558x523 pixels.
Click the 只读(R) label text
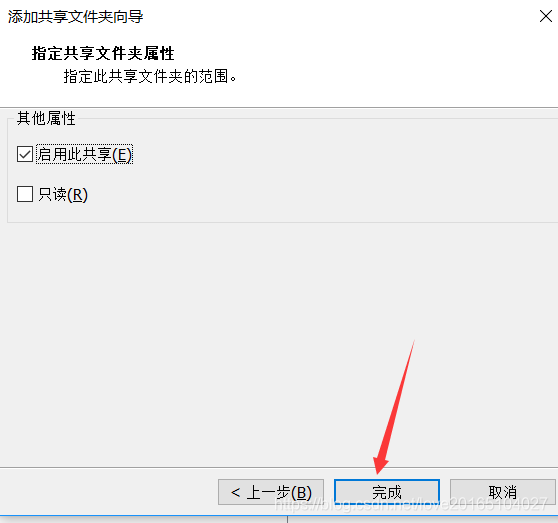[x=63, y=195]
